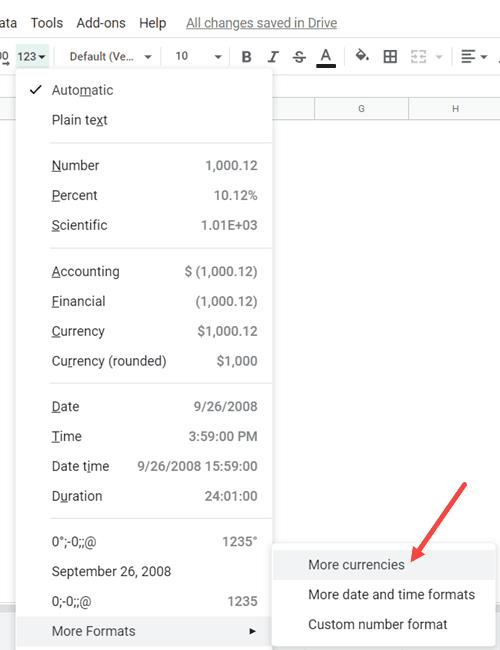Expand merge cells dropdown arrow

coord(439,56)
